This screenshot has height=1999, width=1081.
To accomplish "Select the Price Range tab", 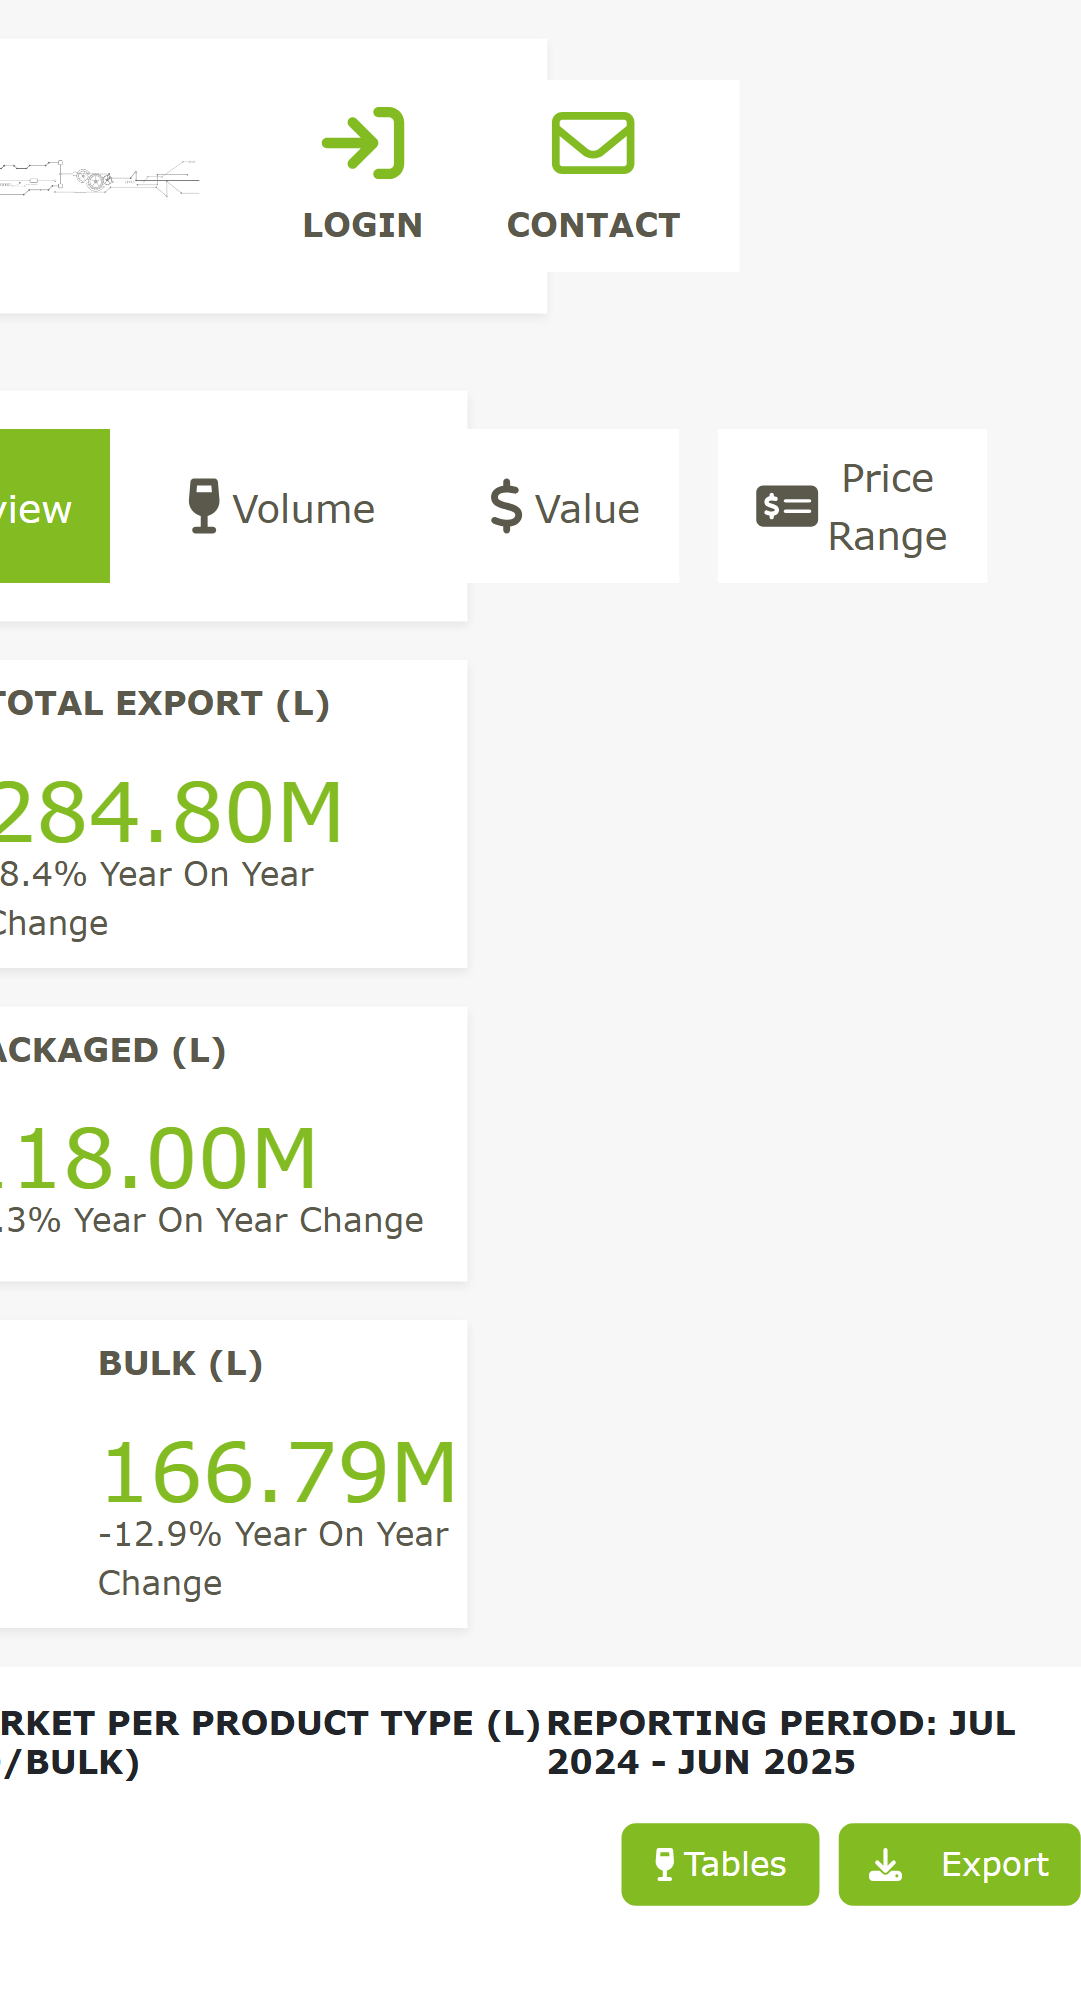I will (x=852, y=506).
